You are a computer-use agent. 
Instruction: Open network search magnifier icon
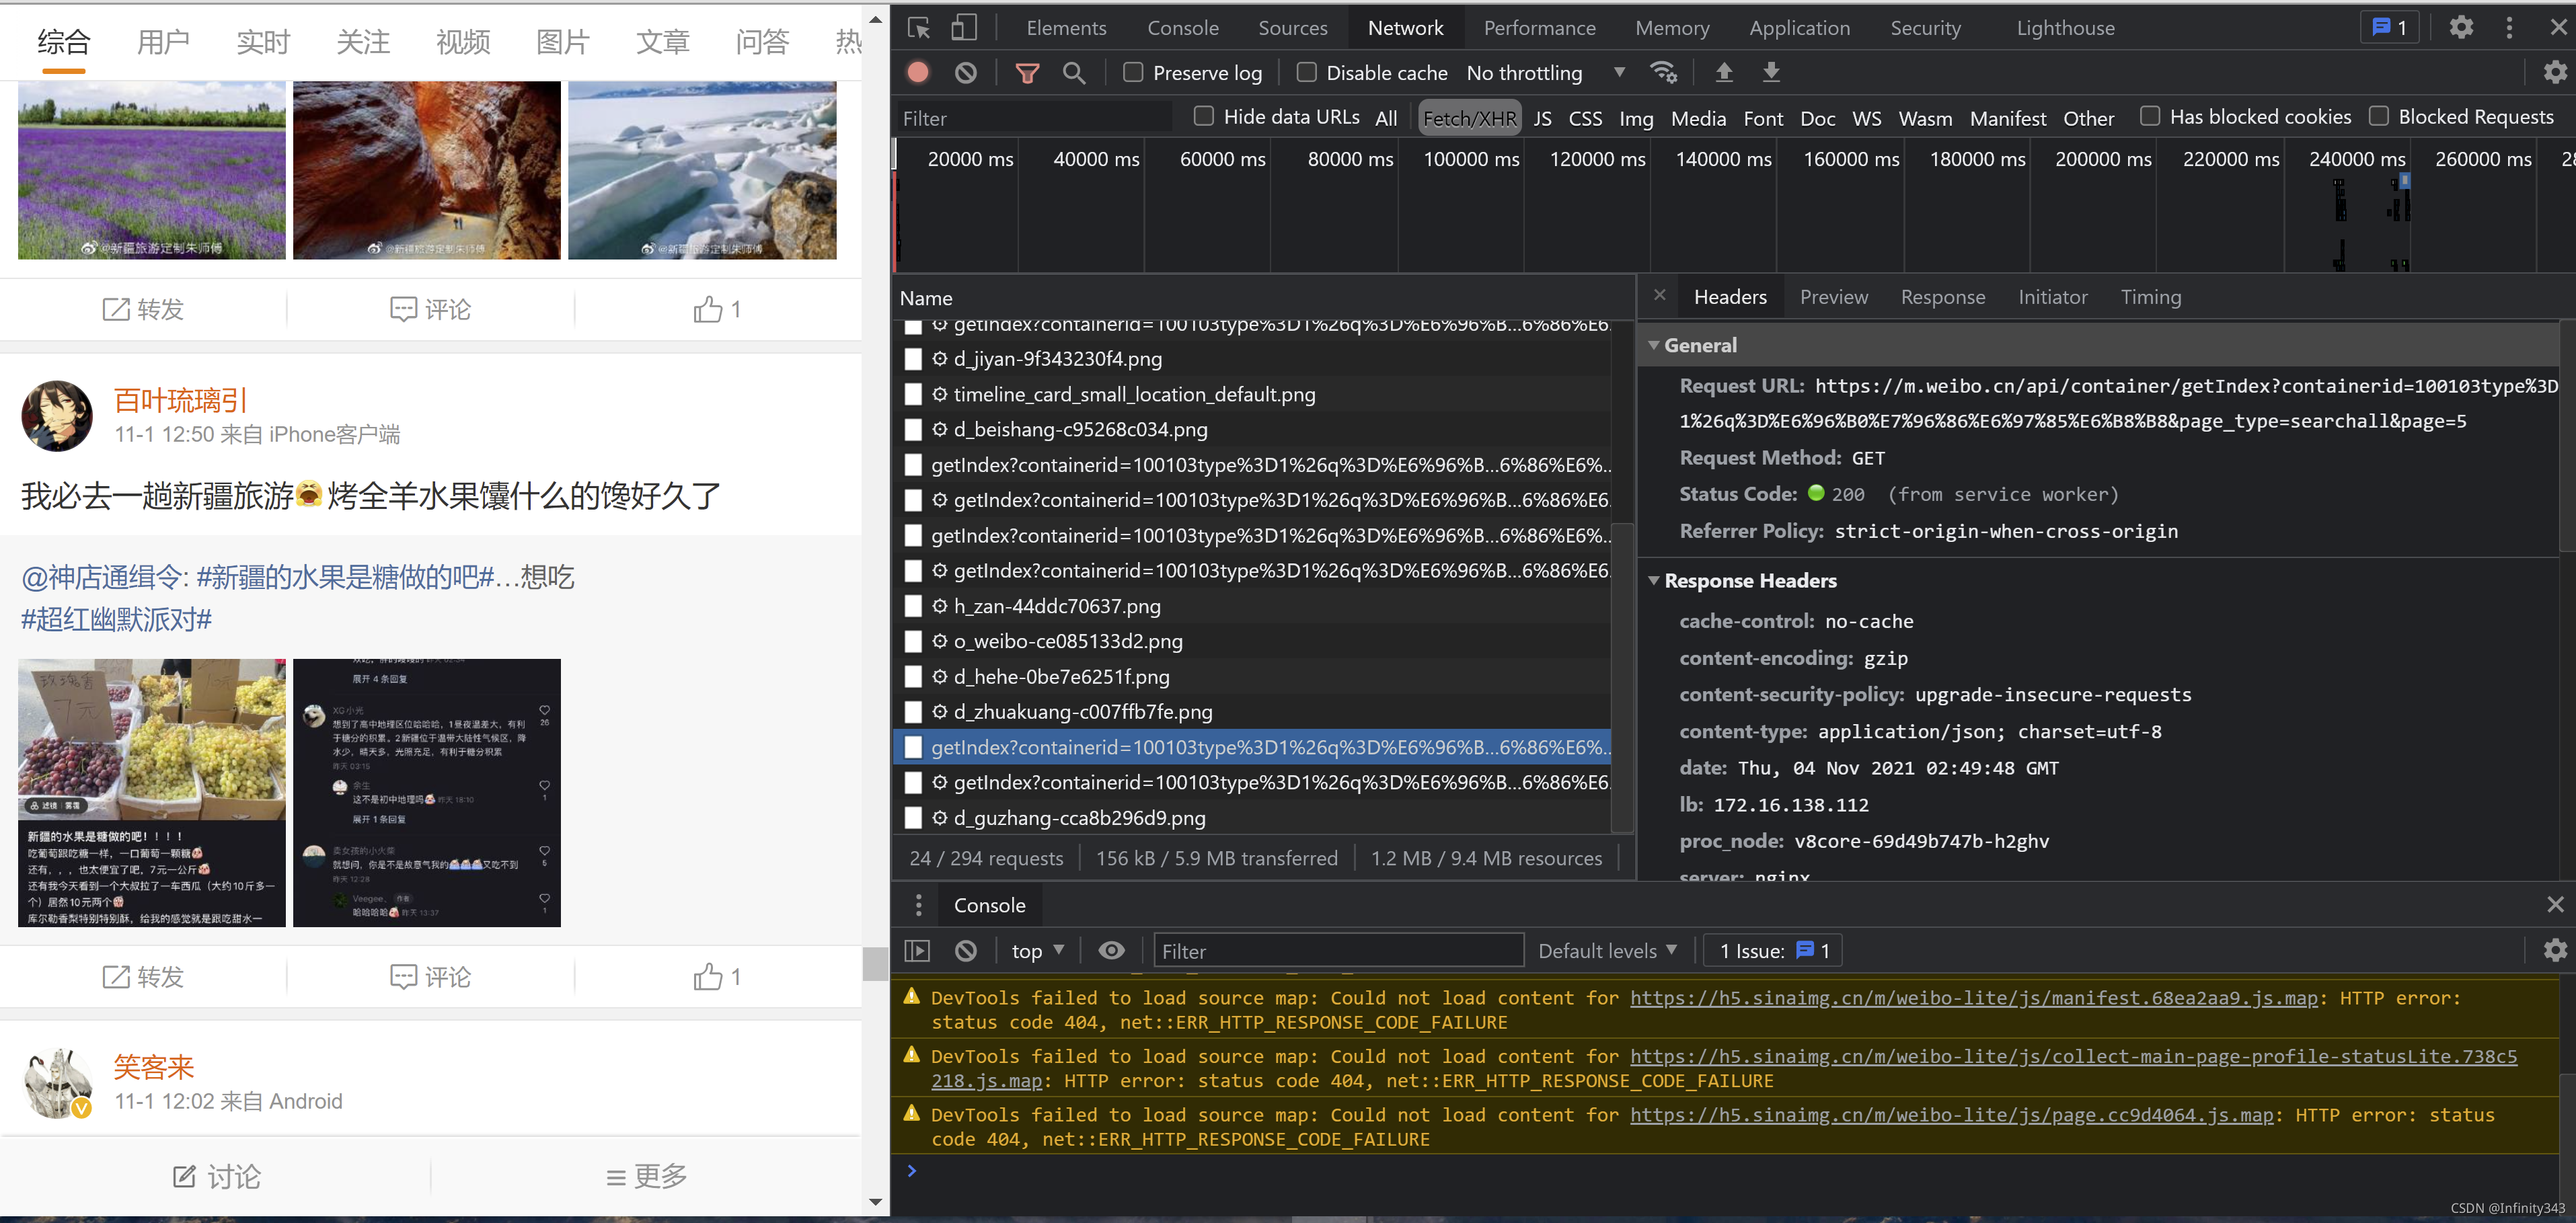click(1074, 72)
